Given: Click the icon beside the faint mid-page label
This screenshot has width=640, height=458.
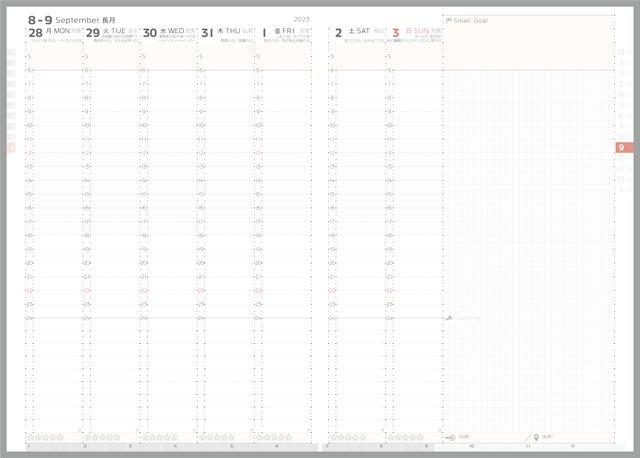Looking at the screenshot, I should point(449,318).
